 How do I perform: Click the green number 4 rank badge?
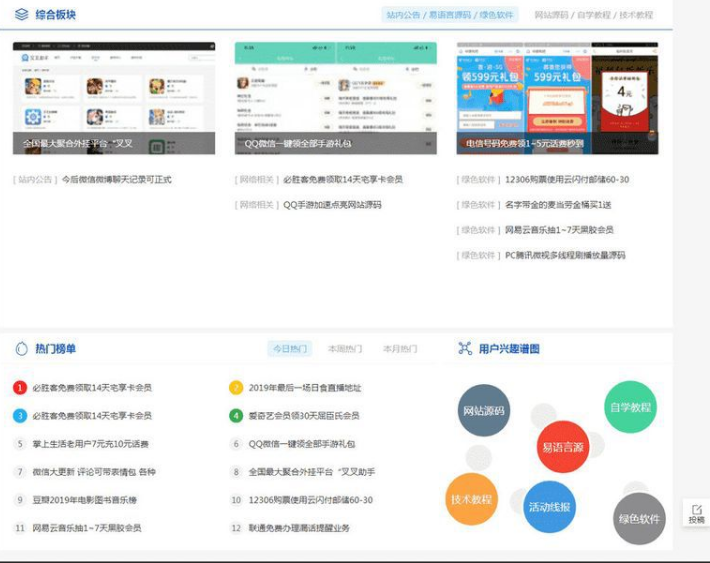pos(236,416)
